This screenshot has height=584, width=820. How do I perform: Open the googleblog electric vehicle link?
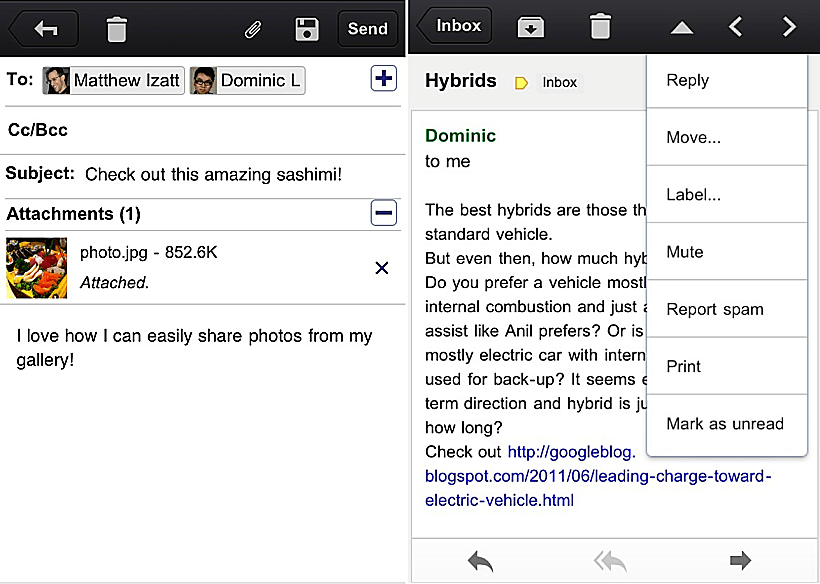[x=598, y=476]
